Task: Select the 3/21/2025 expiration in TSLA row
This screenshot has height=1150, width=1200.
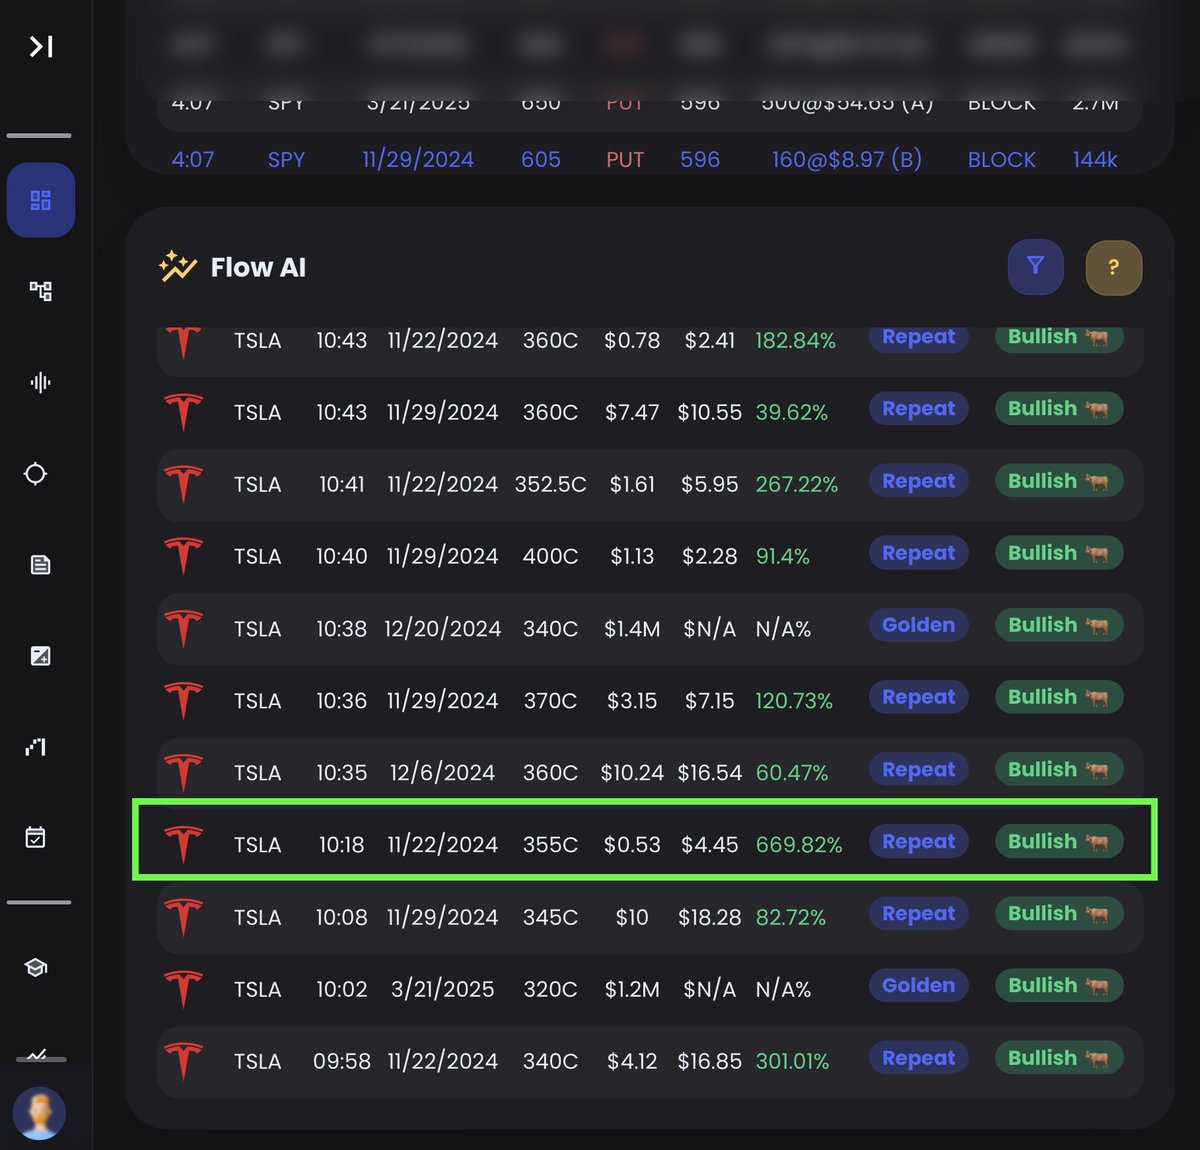Action: [442, 989]
